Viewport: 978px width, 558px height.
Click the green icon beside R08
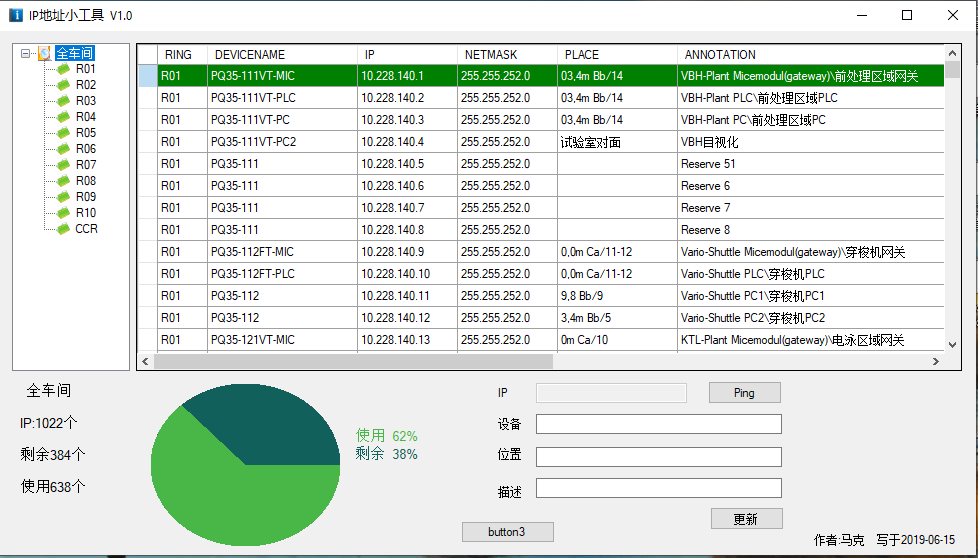(x=64, y=181)
